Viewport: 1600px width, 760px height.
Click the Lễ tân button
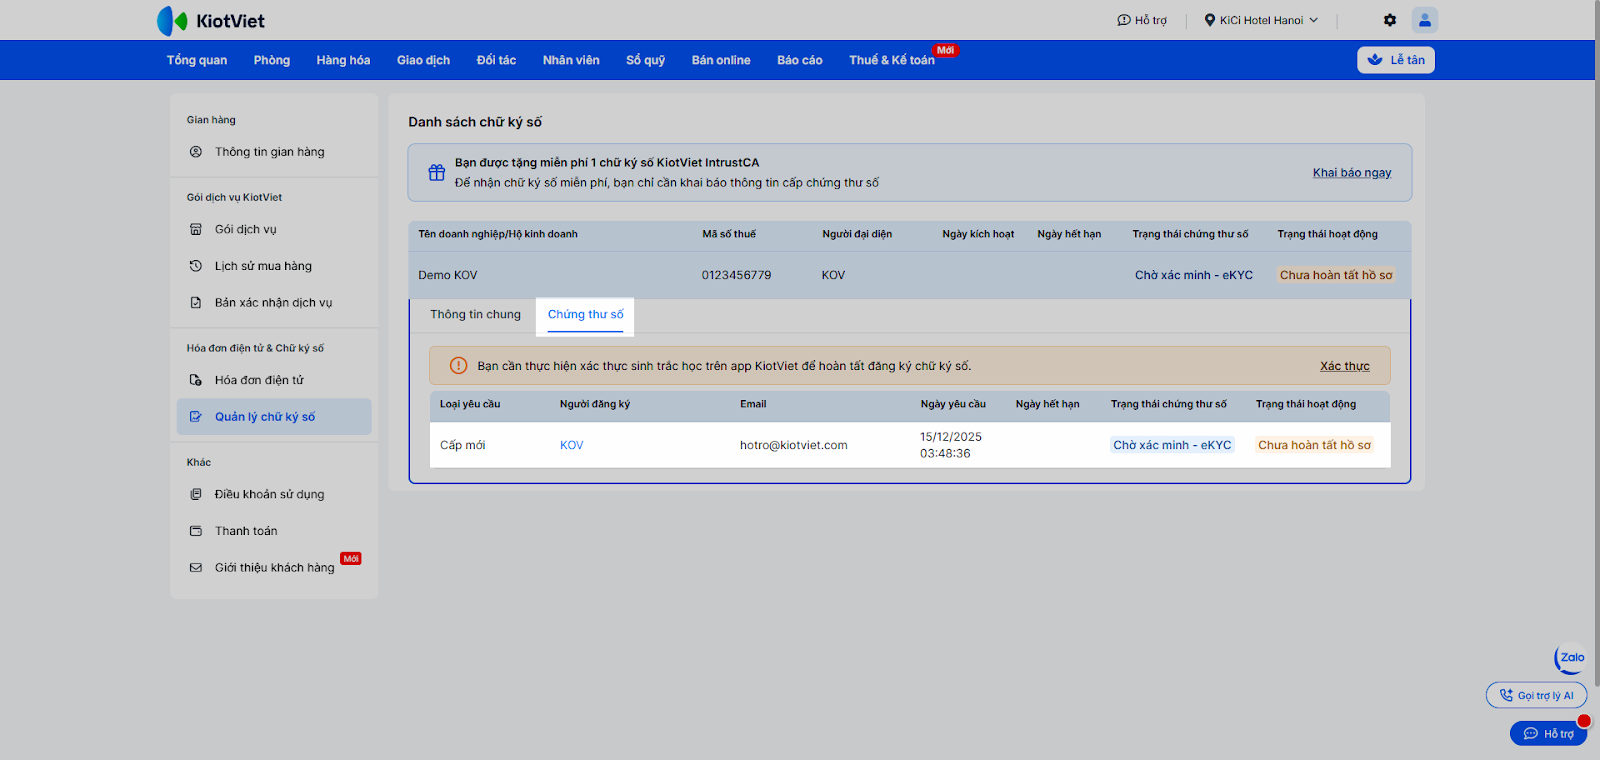click(x=1396, y=60)
